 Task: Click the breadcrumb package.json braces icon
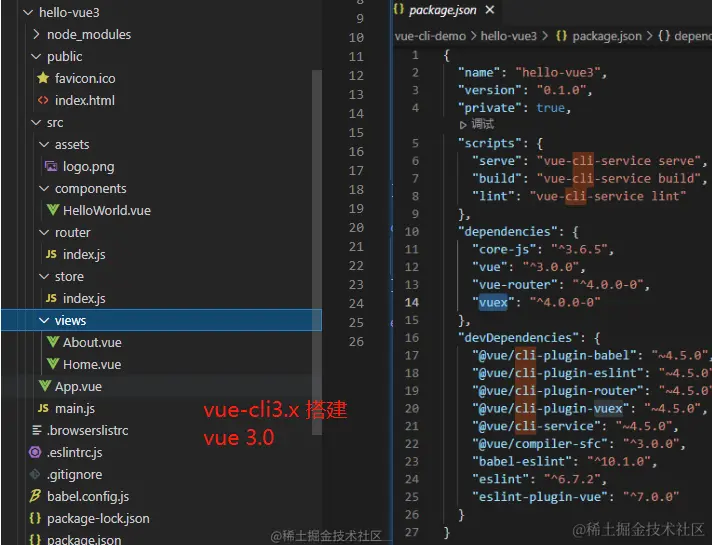561,36
